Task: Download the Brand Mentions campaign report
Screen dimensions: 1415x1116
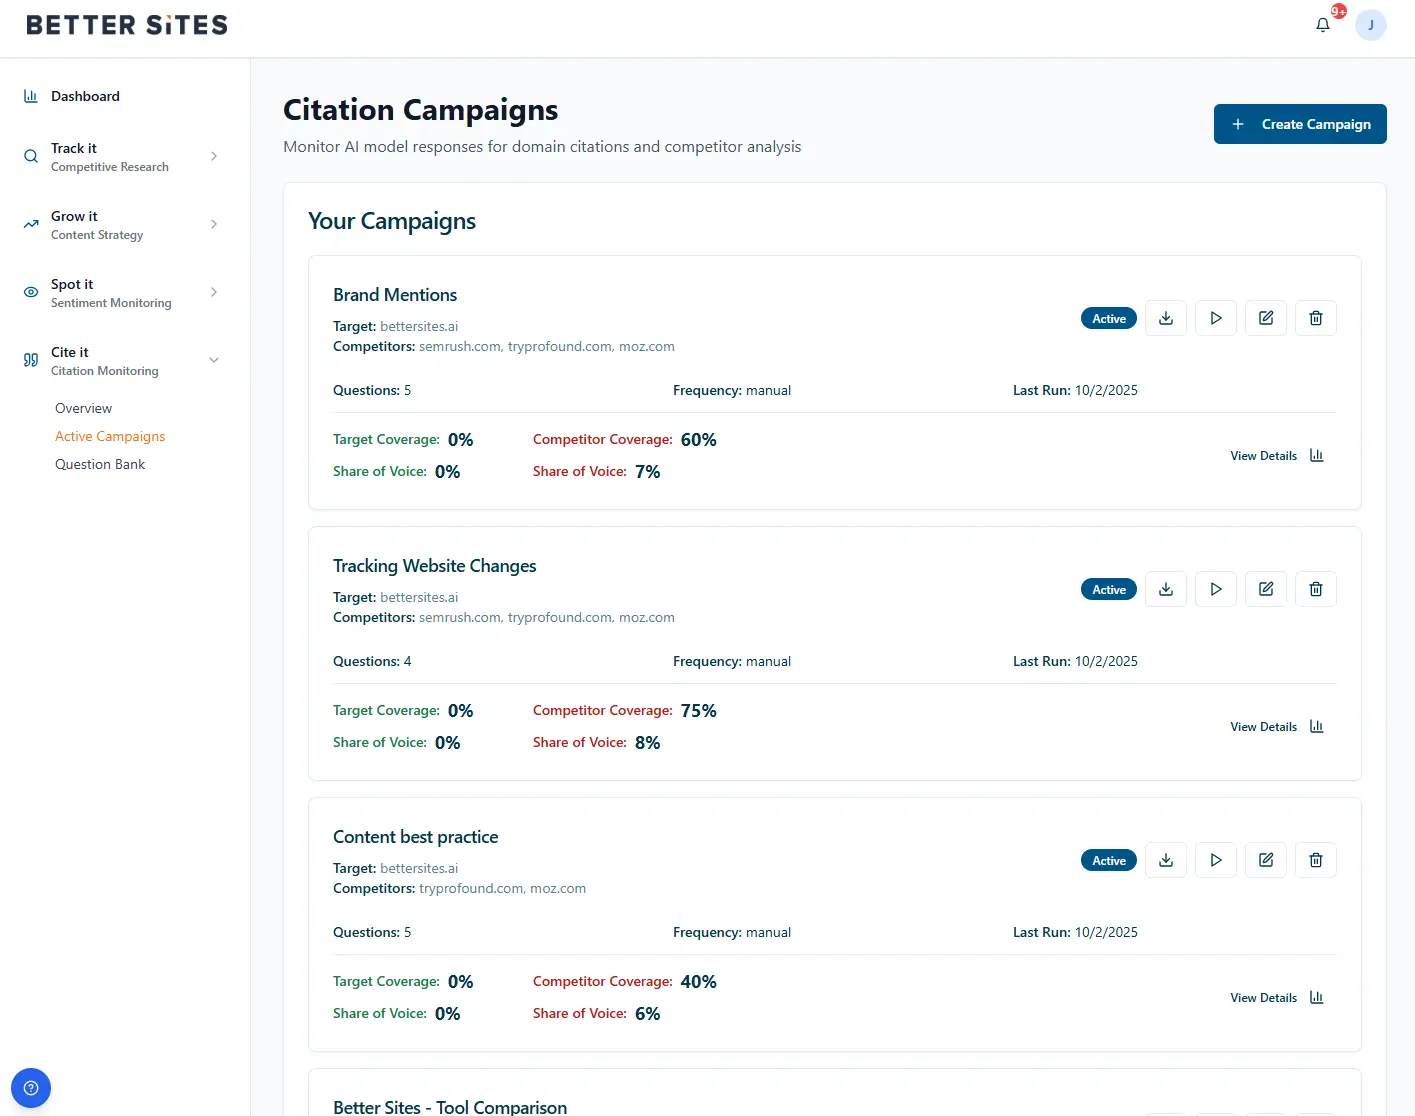Action: [1165, 318]
